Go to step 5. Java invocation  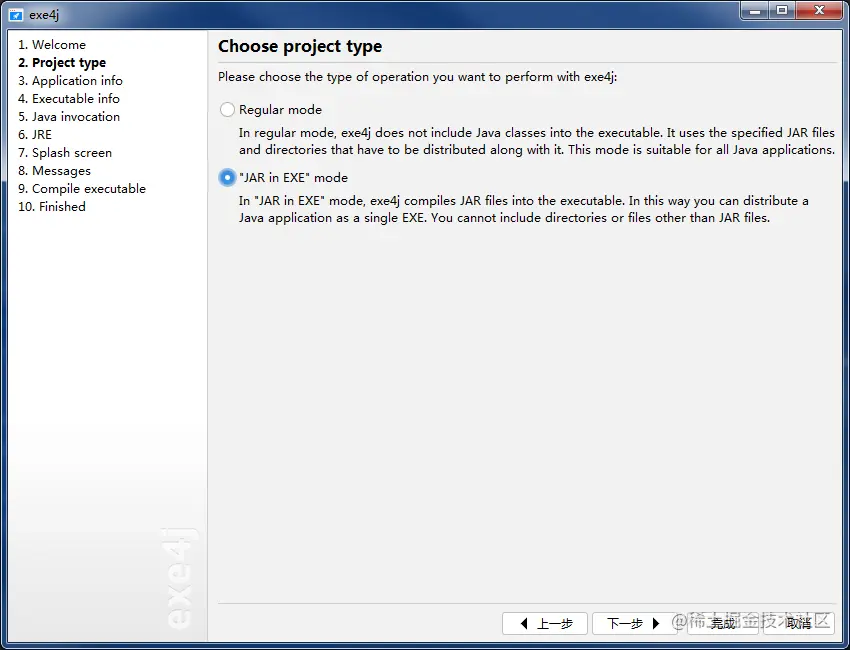69,116
